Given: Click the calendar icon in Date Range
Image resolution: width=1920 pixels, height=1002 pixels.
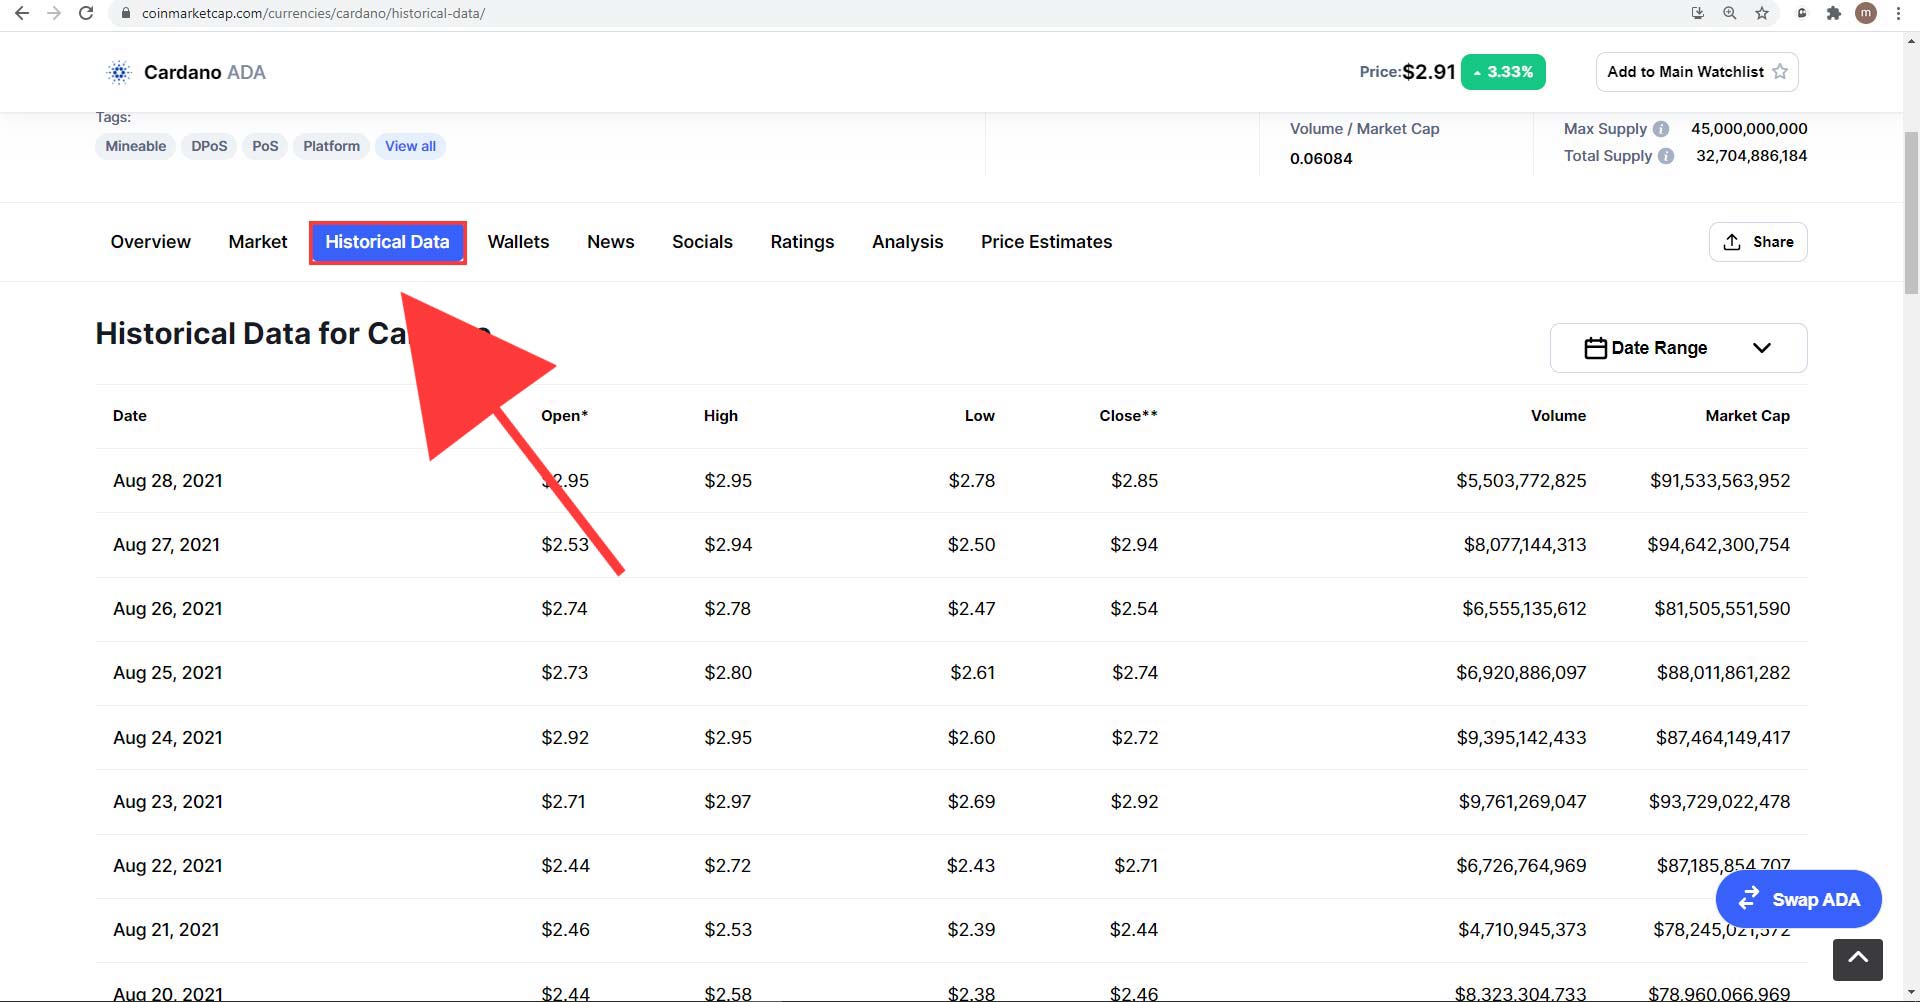Looking at the screenshot, I should (x=1595, y=348).
